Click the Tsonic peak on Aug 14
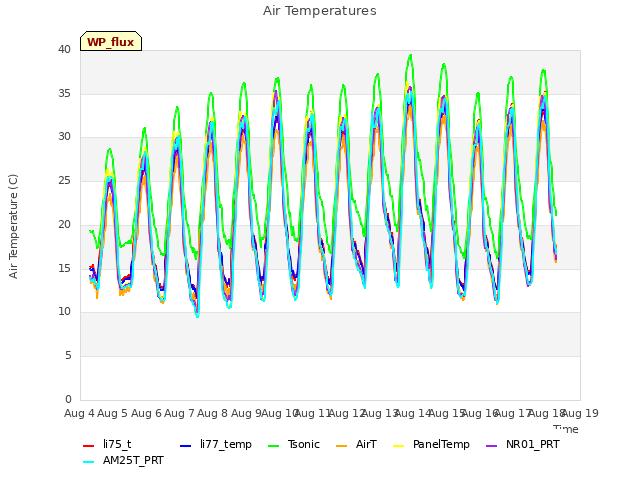The image size is (640, 480). (x=411, y=55)
